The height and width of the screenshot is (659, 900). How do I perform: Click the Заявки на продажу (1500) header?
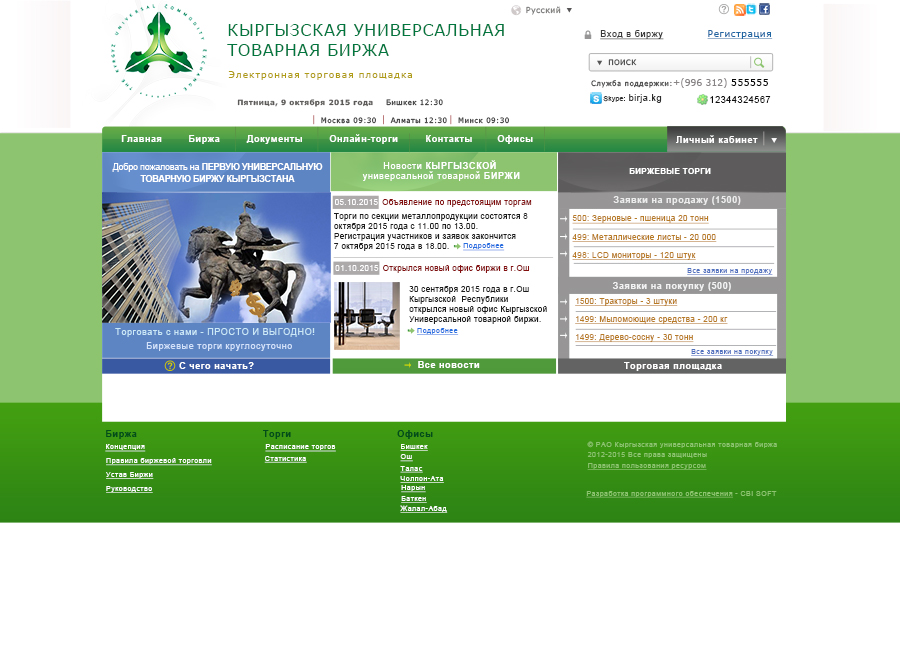point(677,200)
